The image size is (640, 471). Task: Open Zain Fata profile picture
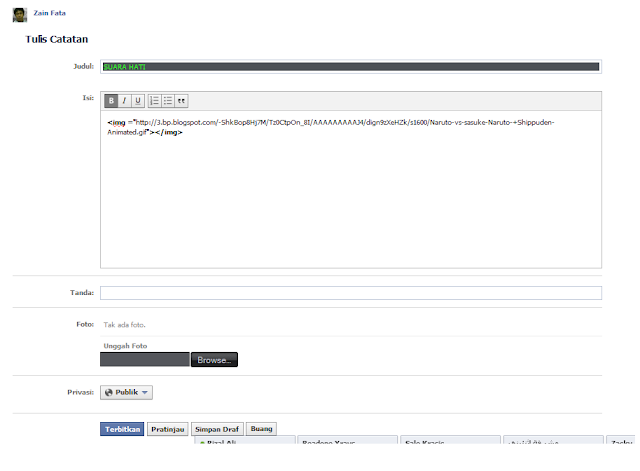click(x=20, y=15)
